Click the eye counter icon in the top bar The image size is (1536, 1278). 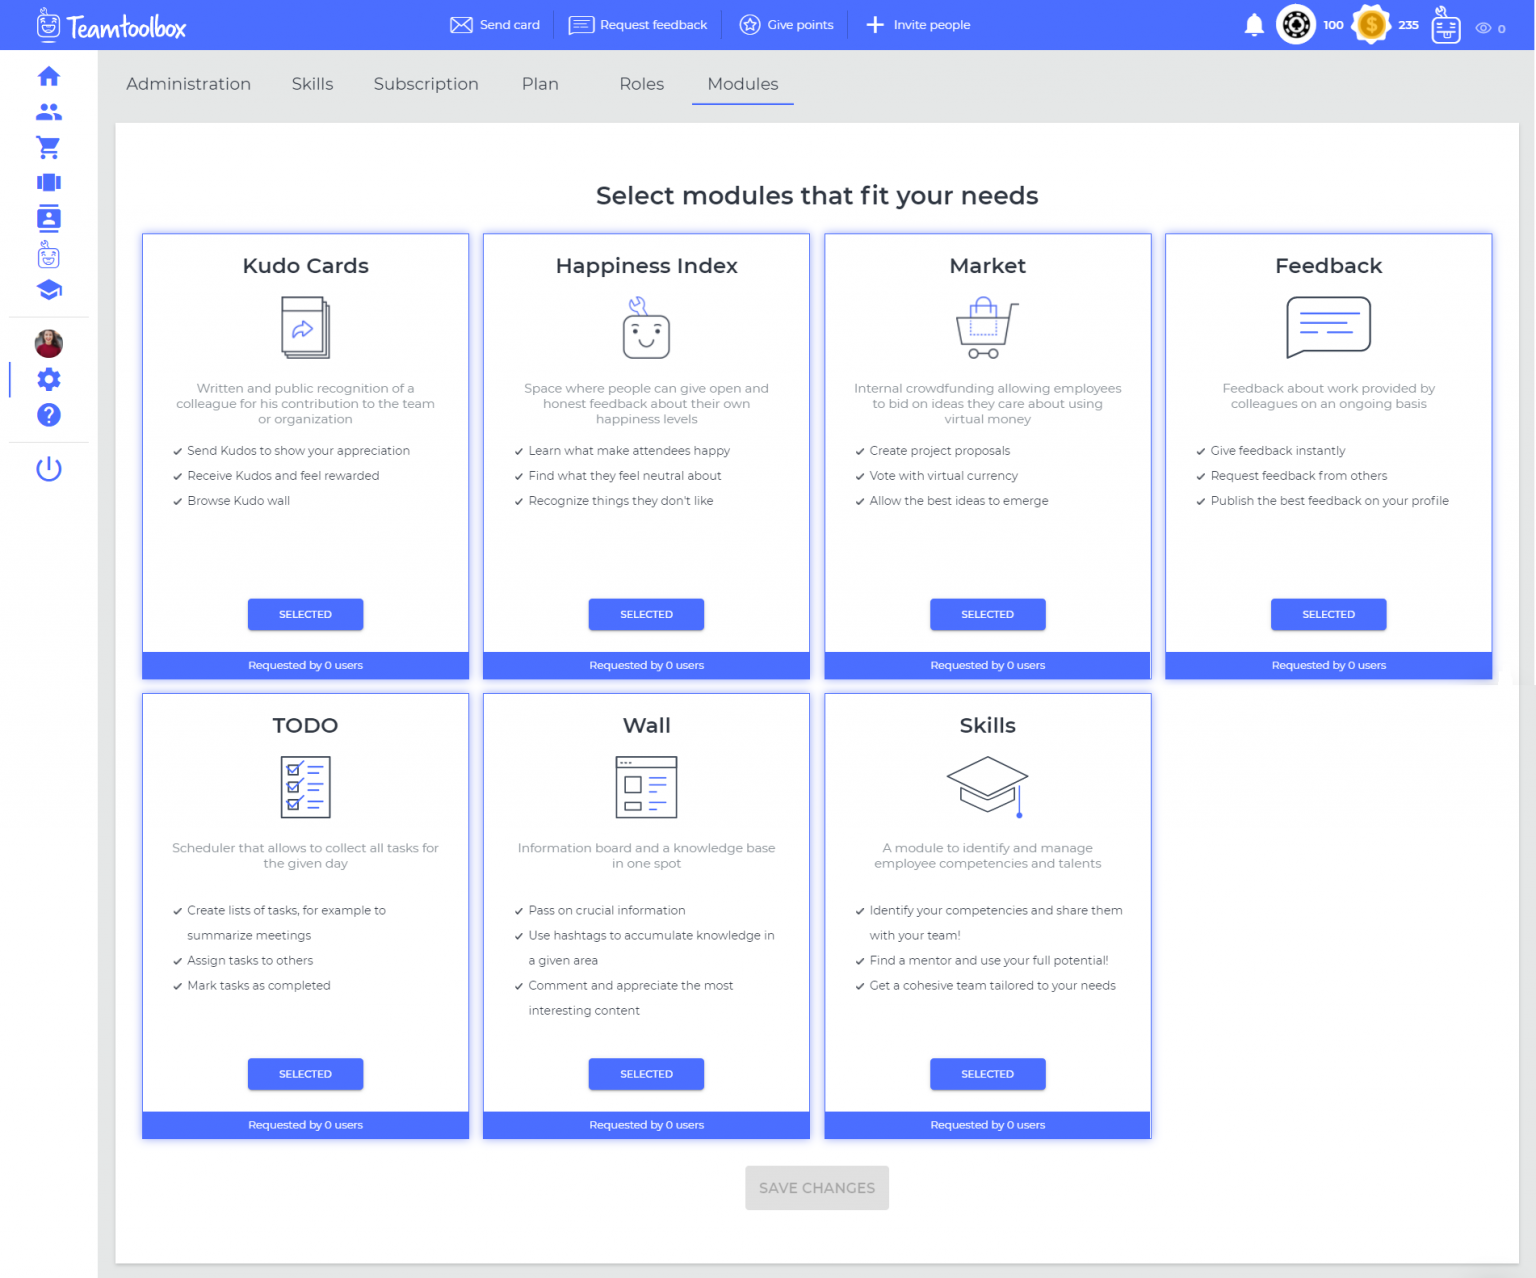(x=1484, y=28)
